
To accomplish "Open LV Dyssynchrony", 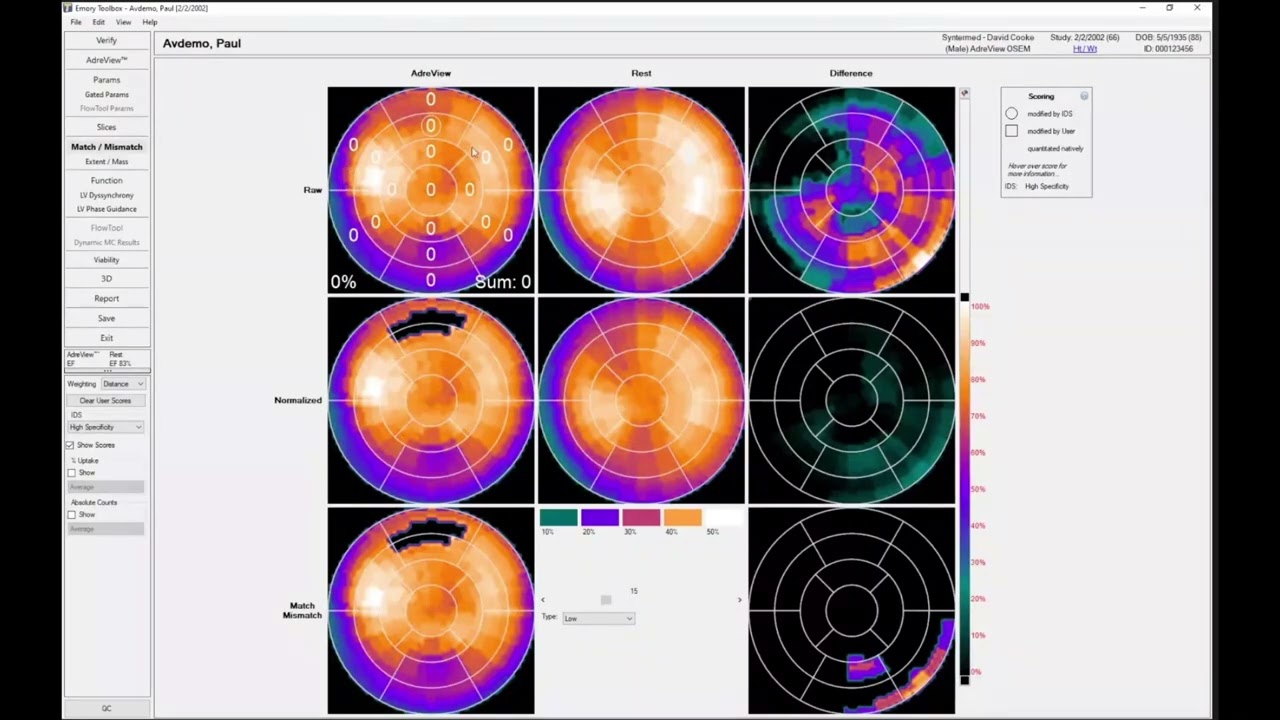I will point(107,196).
